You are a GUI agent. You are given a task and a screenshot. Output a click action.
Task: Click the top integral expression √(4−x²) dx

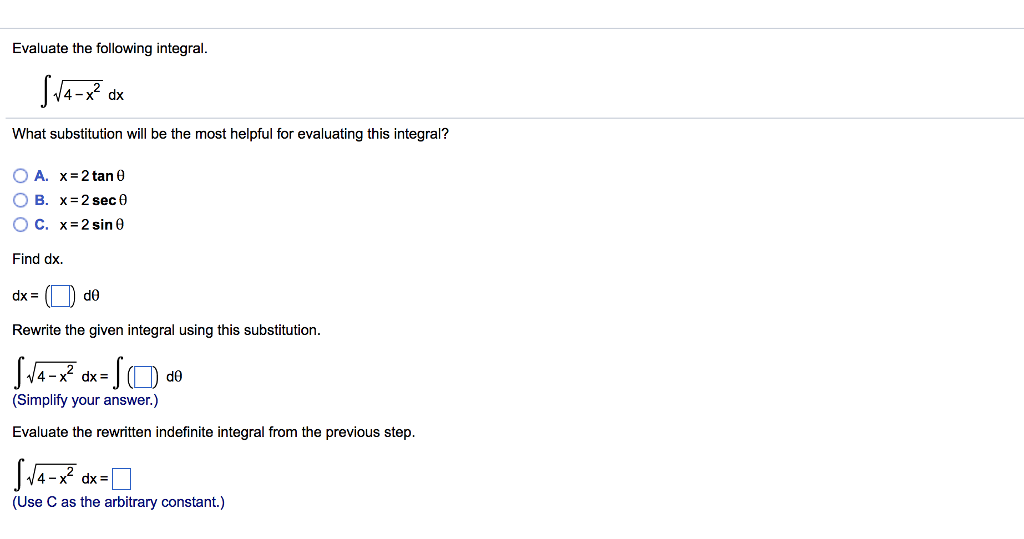(82, 93)
